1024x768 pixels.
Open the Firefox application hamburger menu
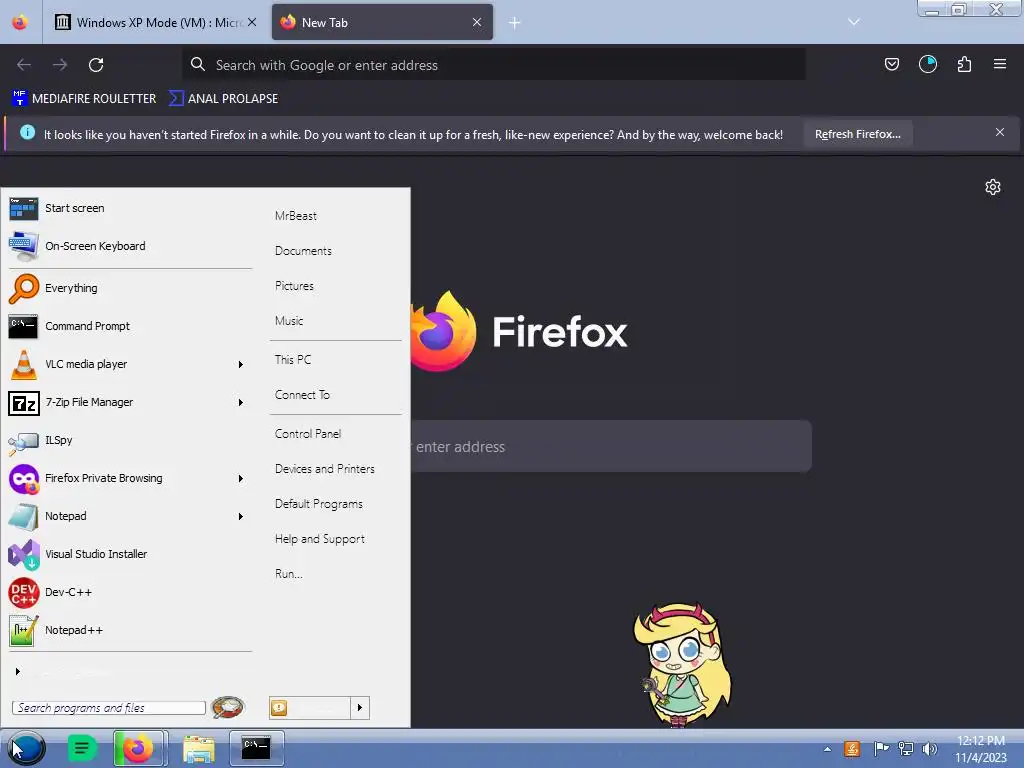[1000, 64]
